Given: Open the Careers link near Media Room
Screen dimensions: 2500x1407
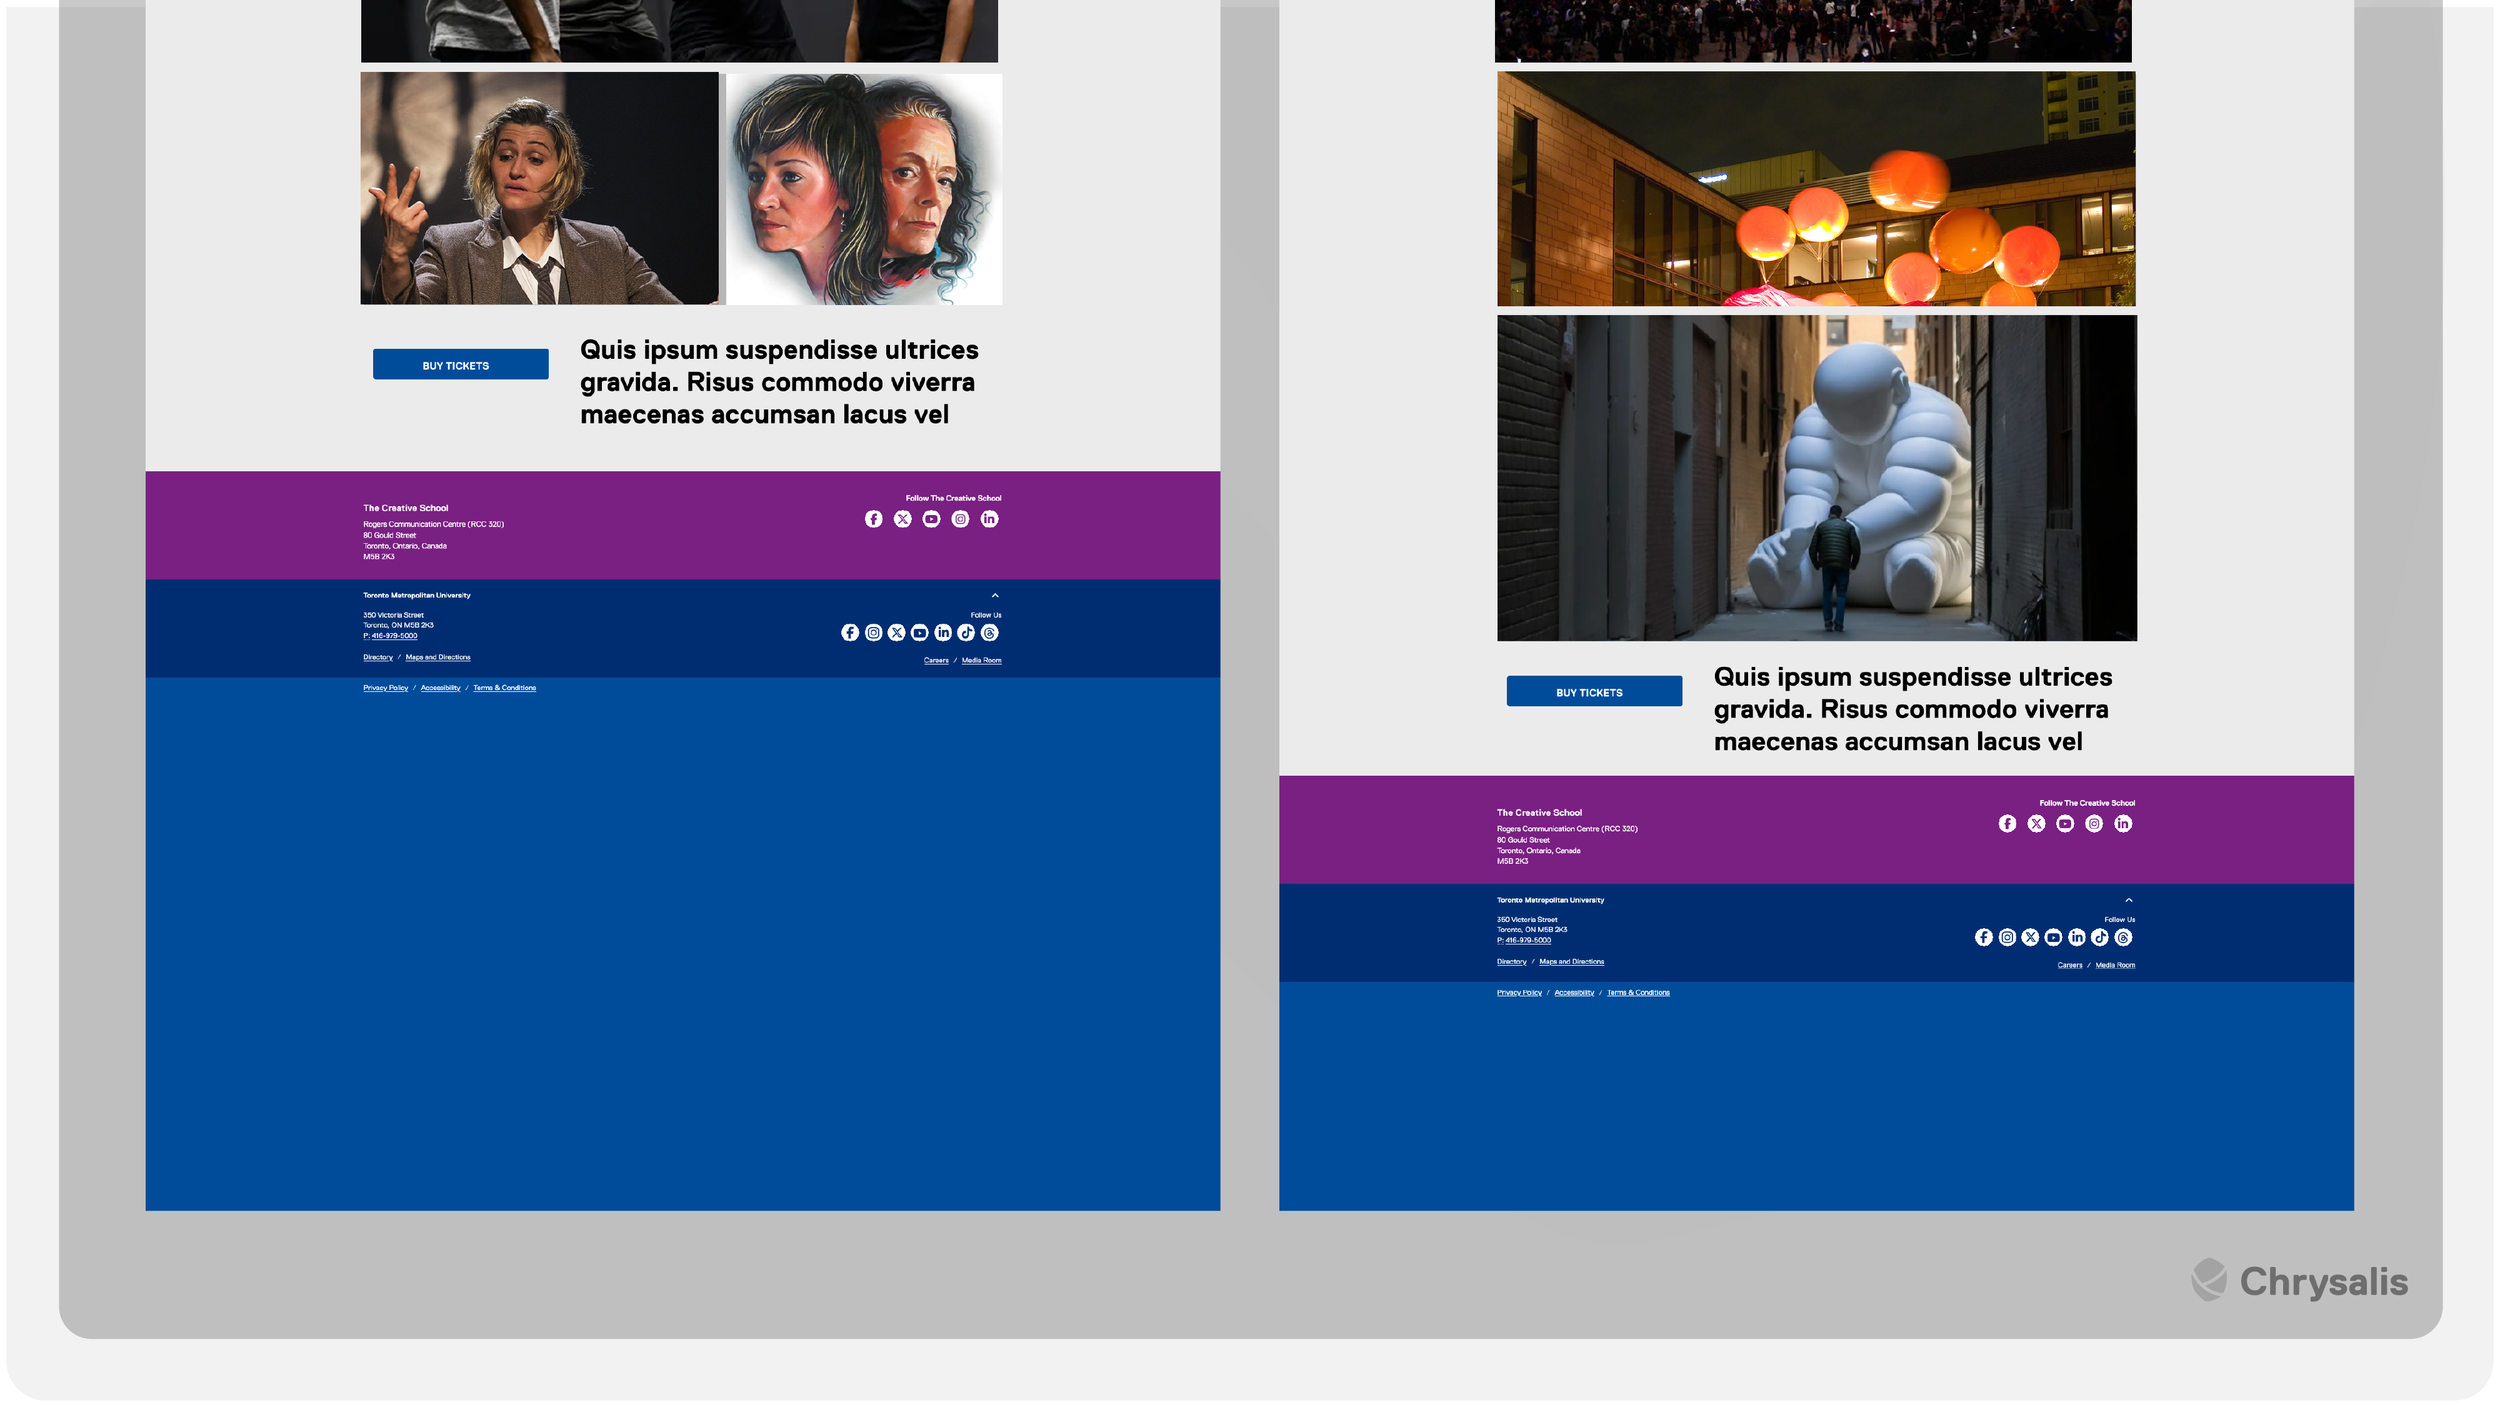Looking at the screenshot, I should 936,660.
